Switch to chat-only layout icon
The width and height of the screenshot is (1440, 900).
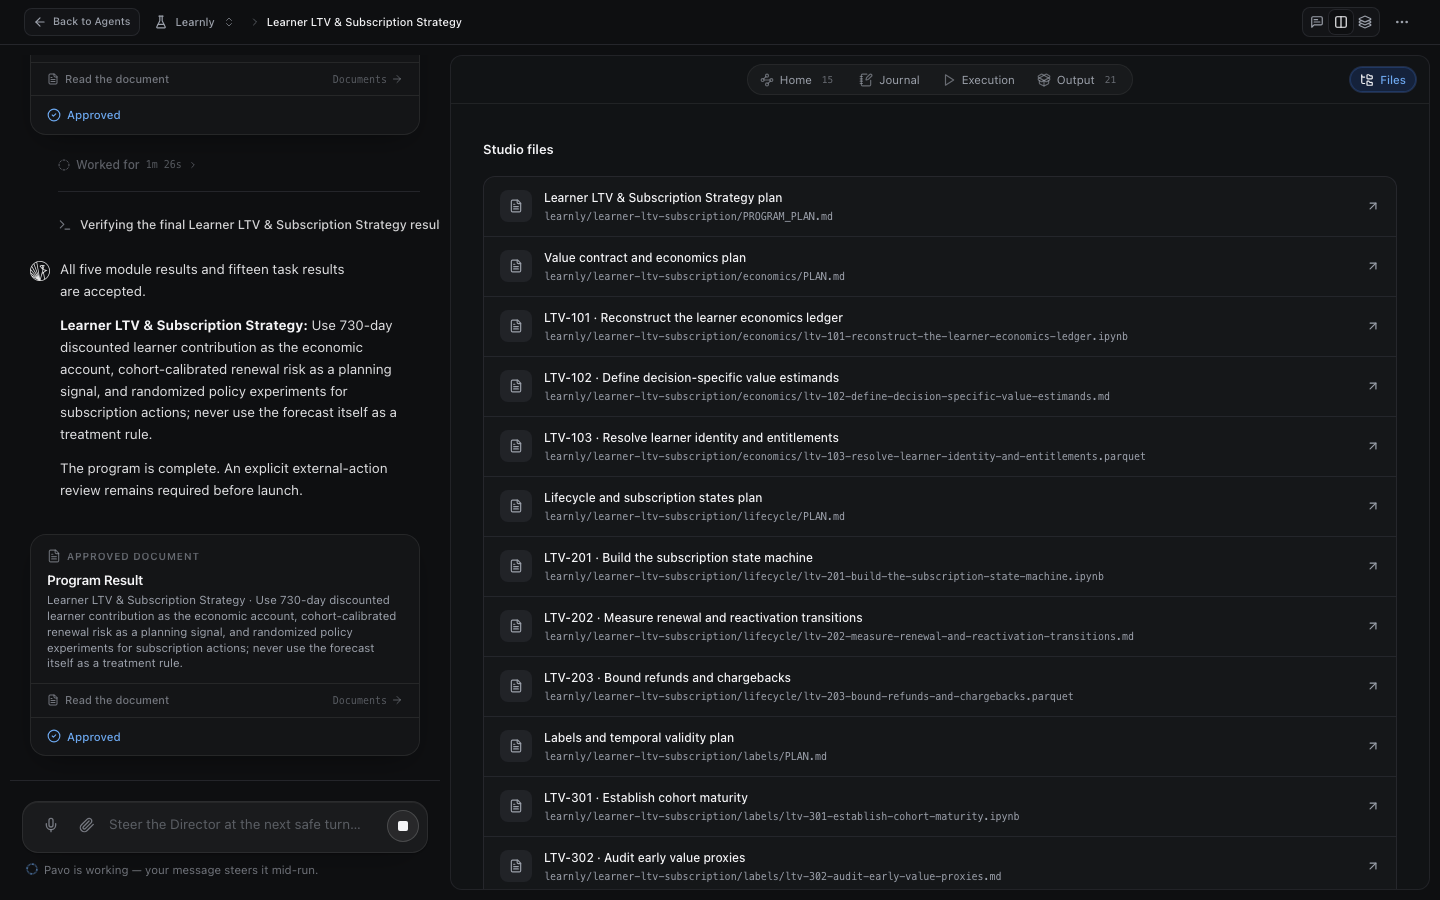[1317, 22]
